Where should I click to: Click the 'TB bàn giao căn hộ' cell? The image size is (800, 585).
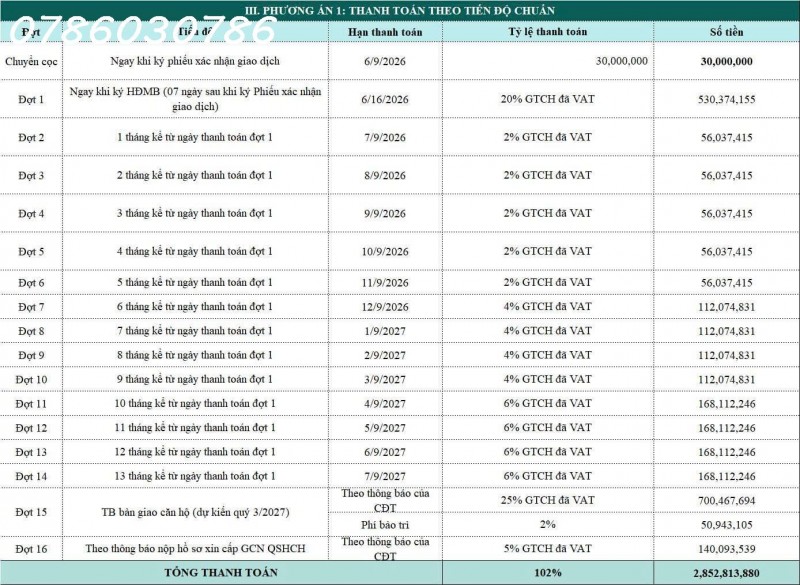[x=195, y=512]
